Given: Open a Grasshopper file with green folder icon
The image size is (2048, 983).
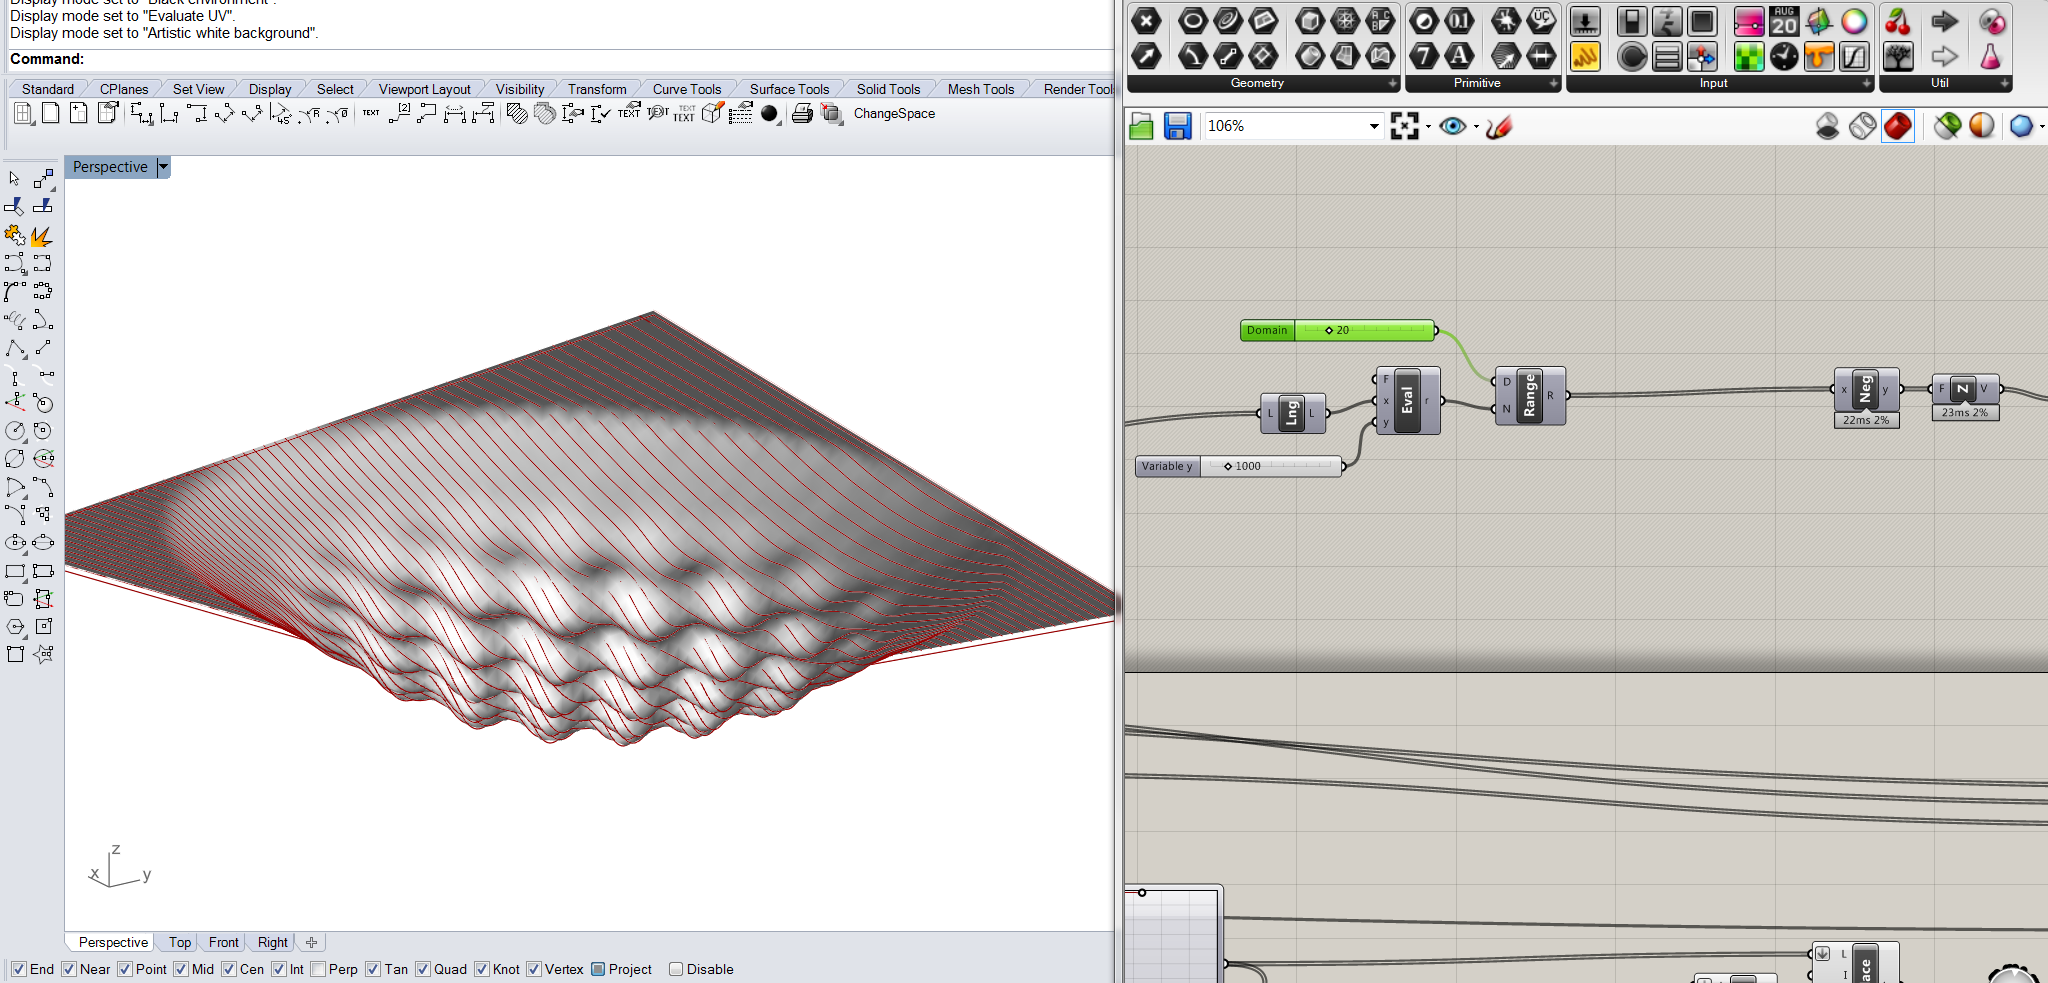Looking at the screenshot, I should point(1141,126).
